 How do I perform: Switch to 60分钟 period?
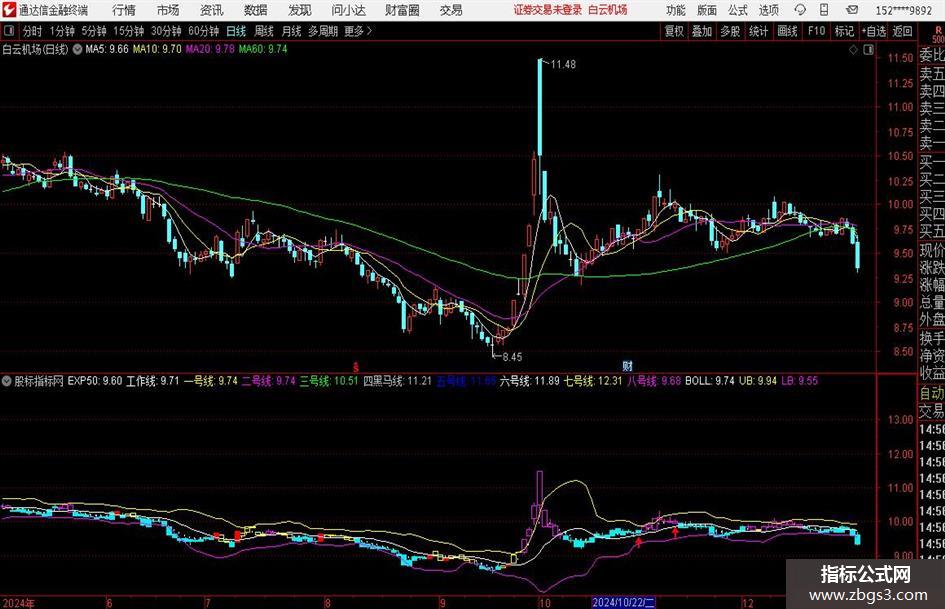coord(203,31)
